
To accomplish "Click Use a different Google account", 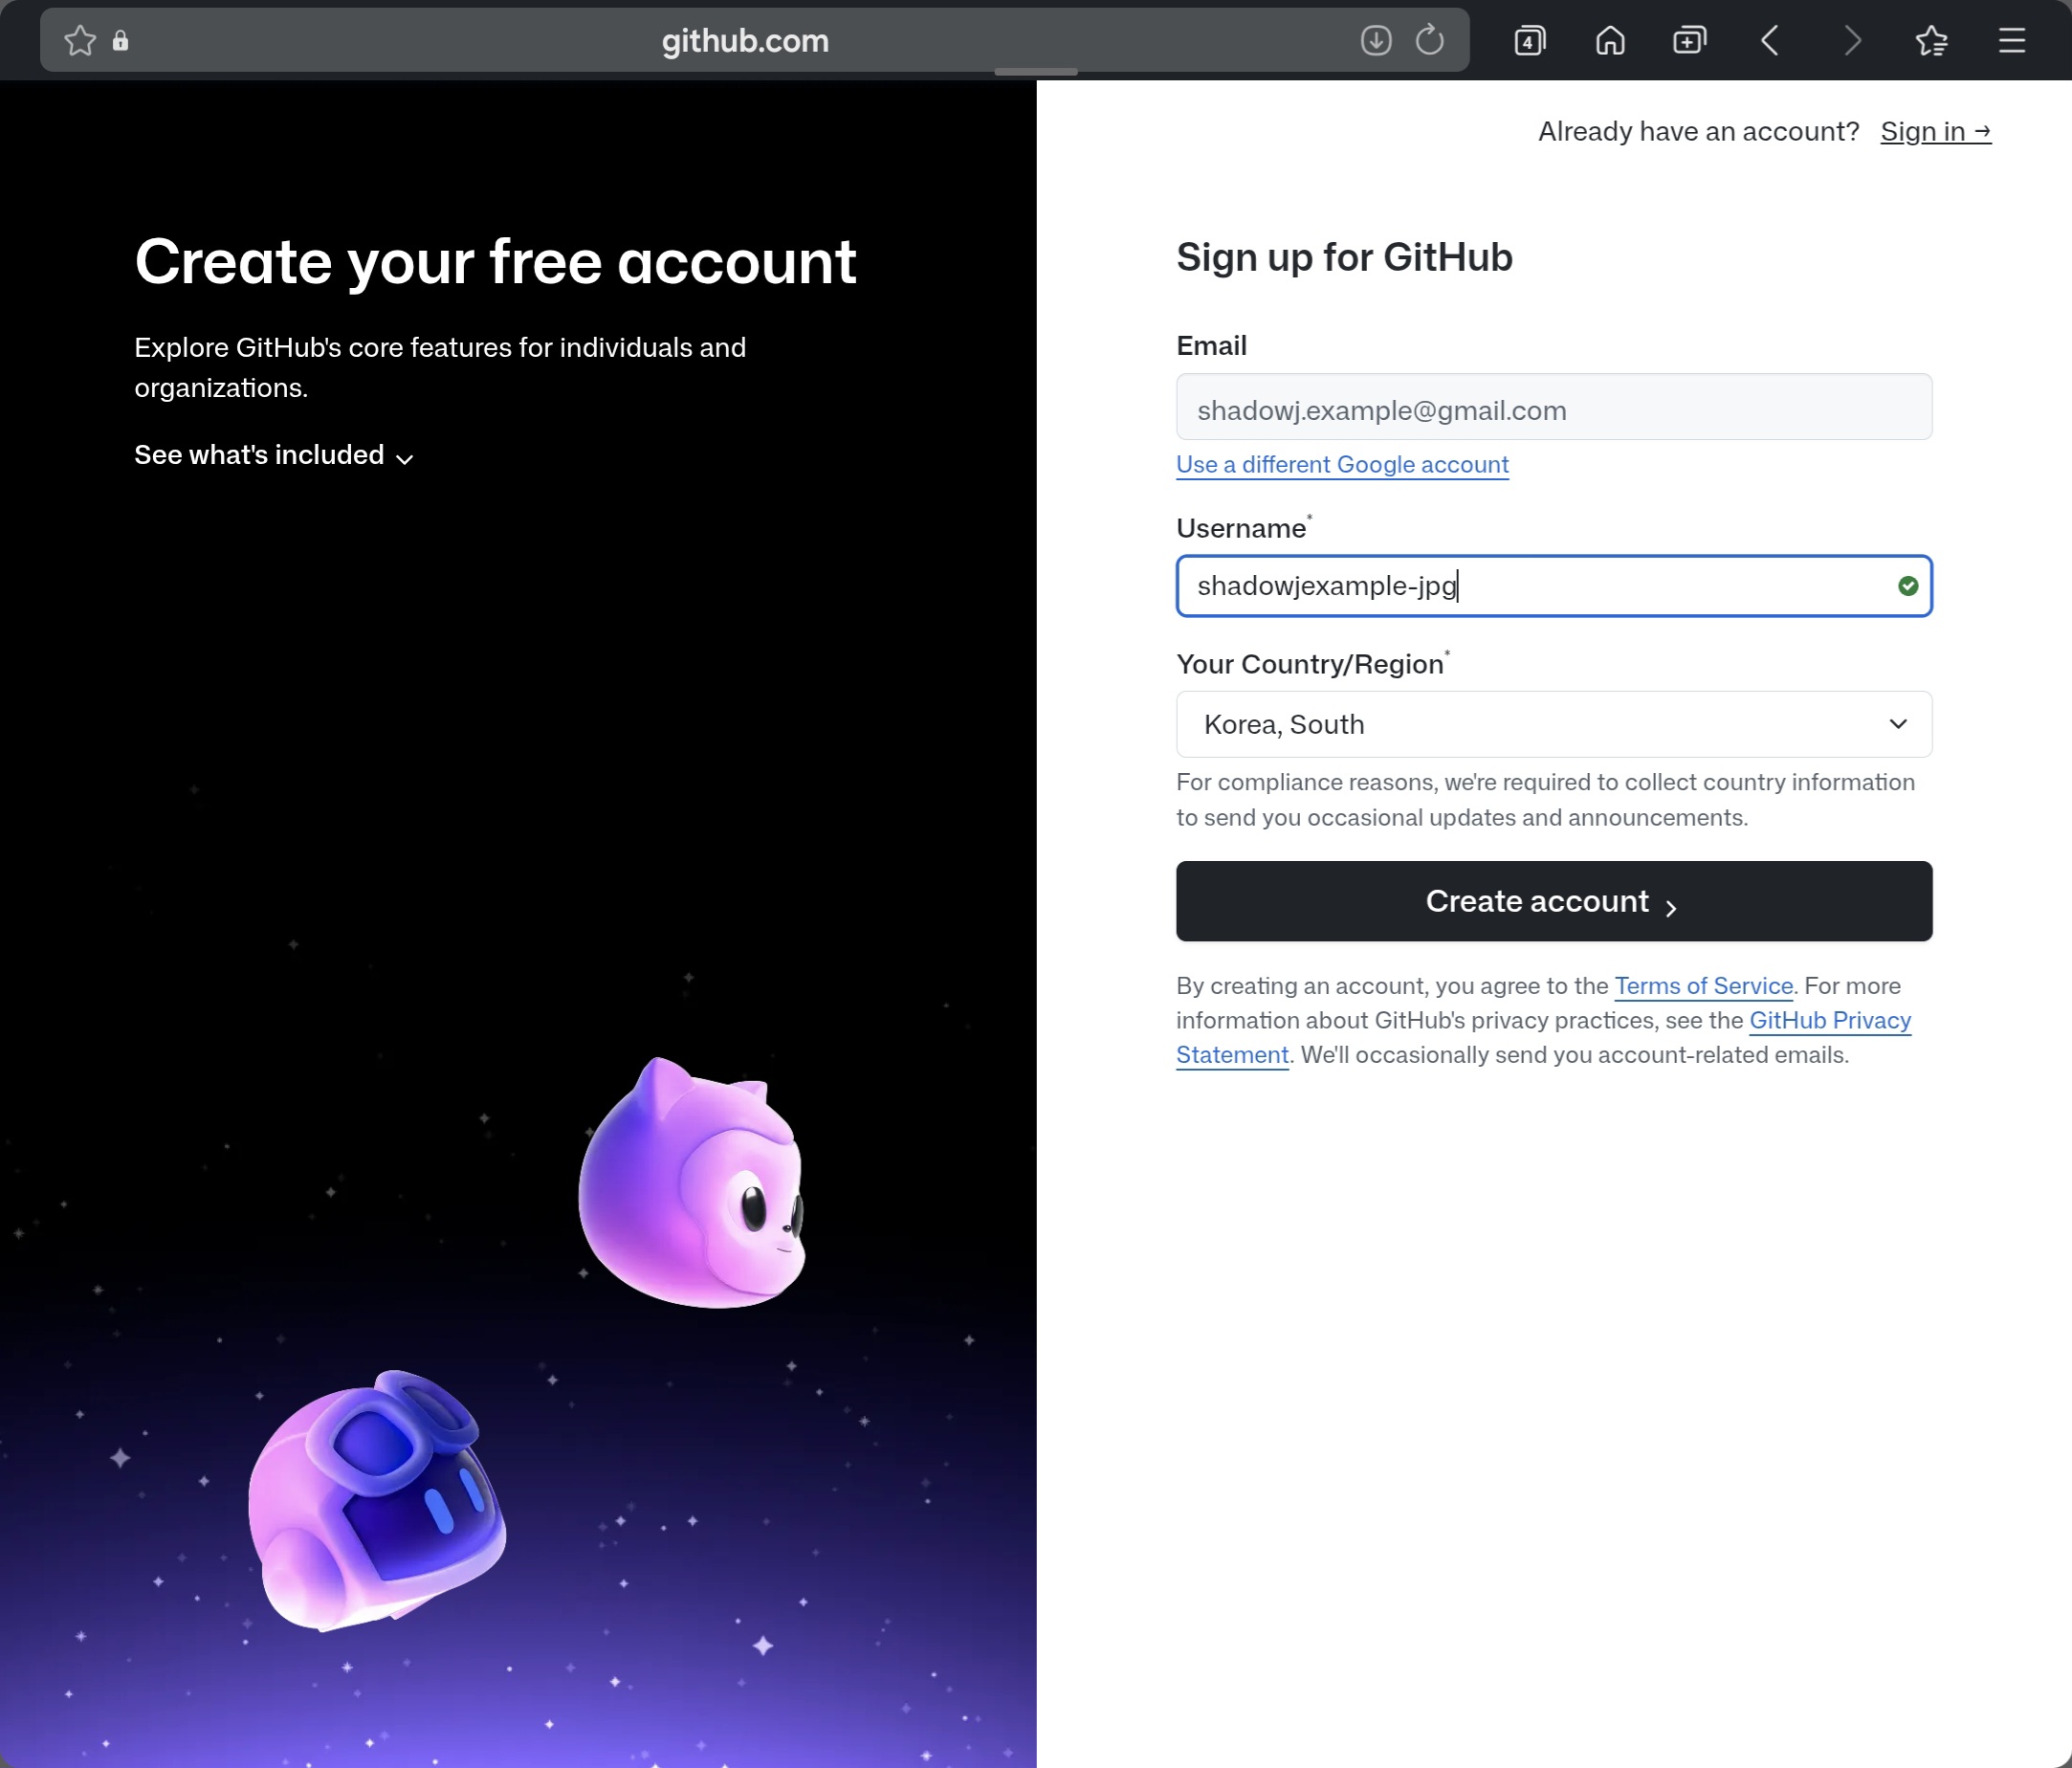I will pos(1342,465).
